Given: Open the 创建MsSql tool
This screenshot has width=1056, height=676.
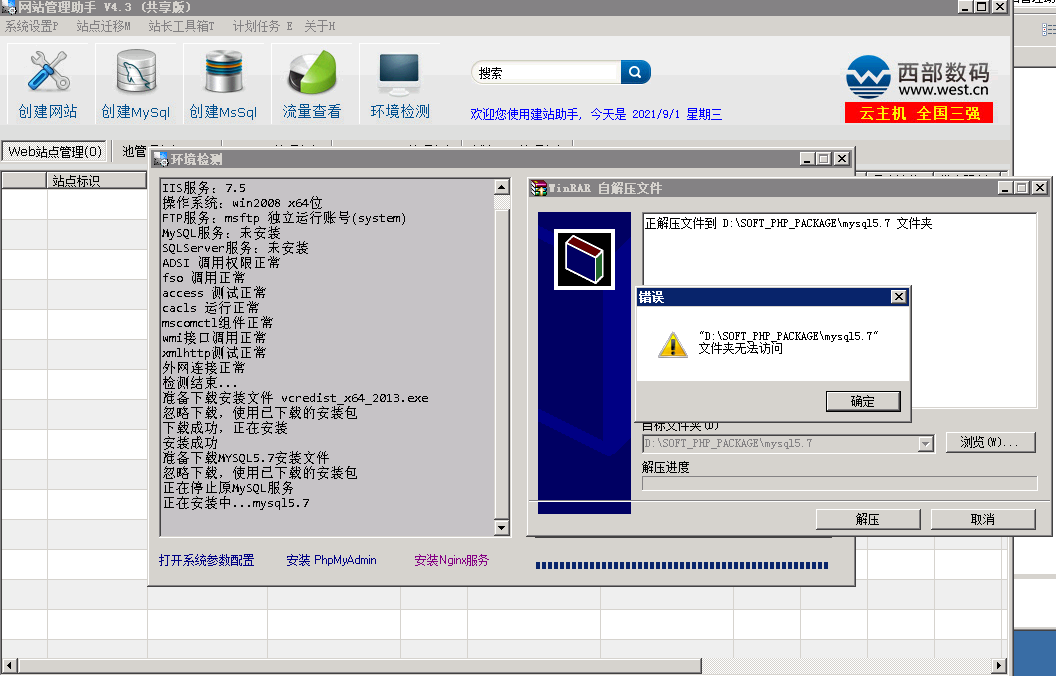Looking at the screenshot, I should (x=221, y=82).
